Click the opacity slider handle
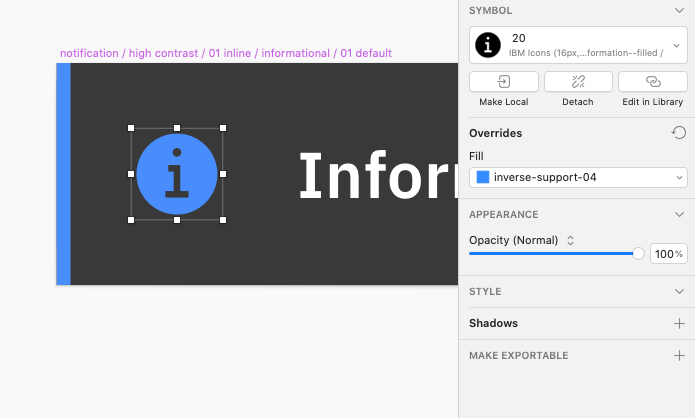The height and width of the screenshot is (418, 695). 638,254
